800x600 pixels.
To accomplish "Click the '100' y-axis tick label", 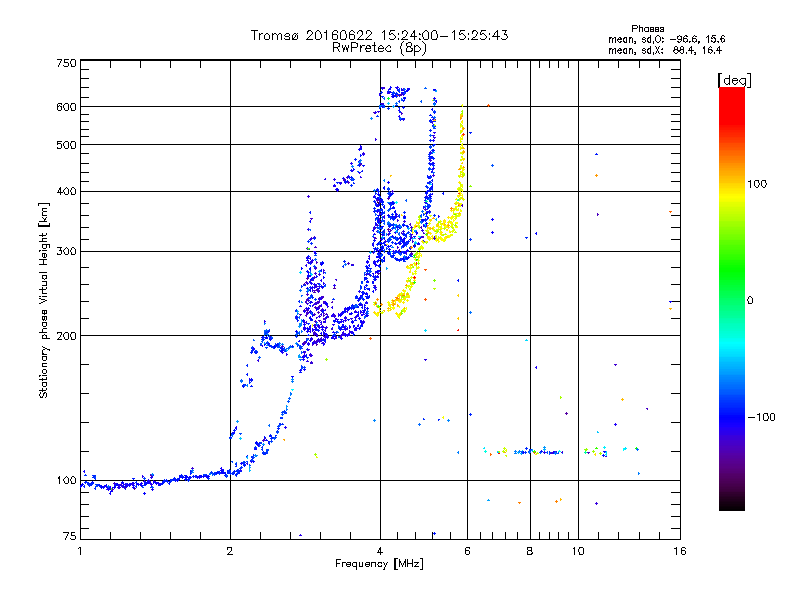I will tap(66, 481).
